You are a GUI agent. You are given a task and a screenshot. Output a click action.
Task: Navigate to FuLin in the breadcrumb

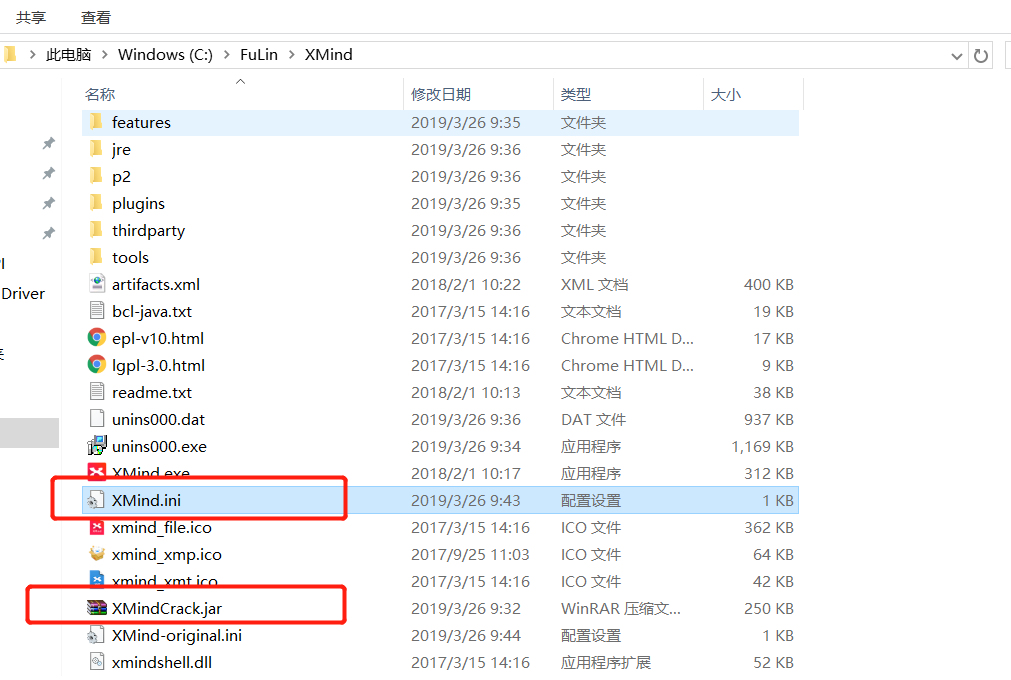coord(259,55)
